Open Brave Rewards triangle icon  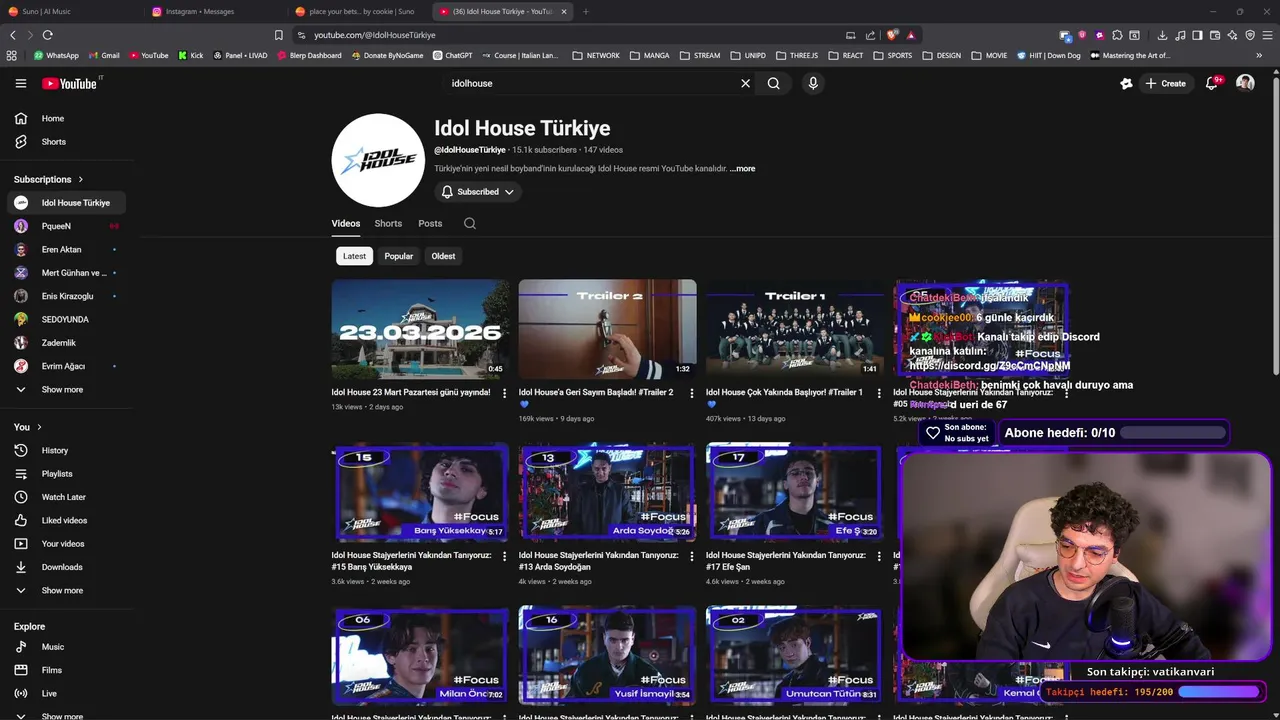(x=911, y=35)
